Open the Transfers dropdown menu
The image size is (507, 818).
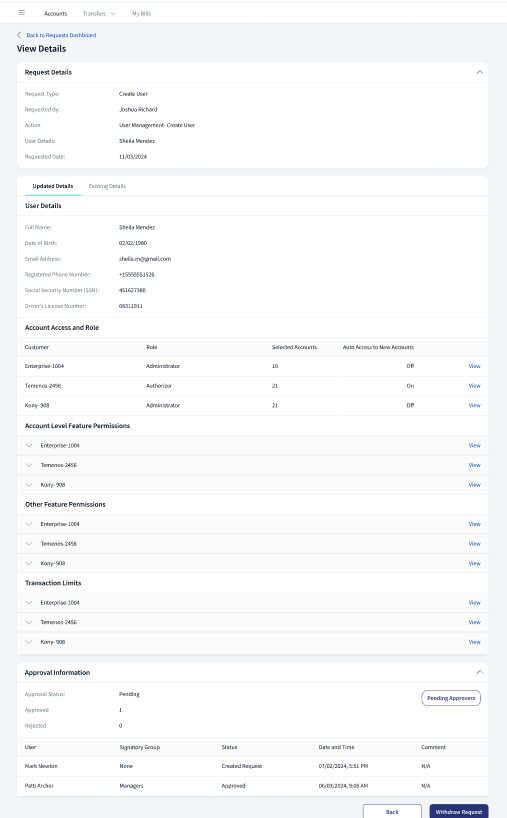(x=99, y=14)
